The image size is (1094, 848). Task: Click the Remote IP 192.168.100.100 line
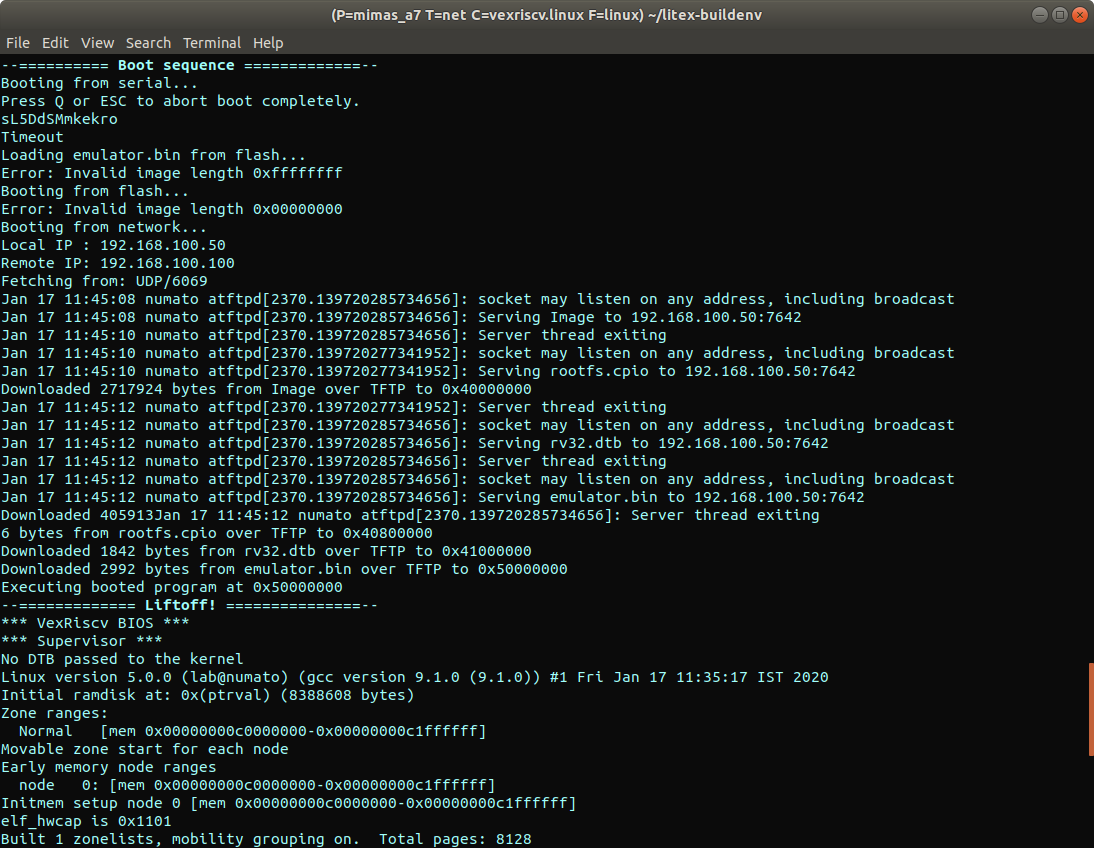coord(117,263)
